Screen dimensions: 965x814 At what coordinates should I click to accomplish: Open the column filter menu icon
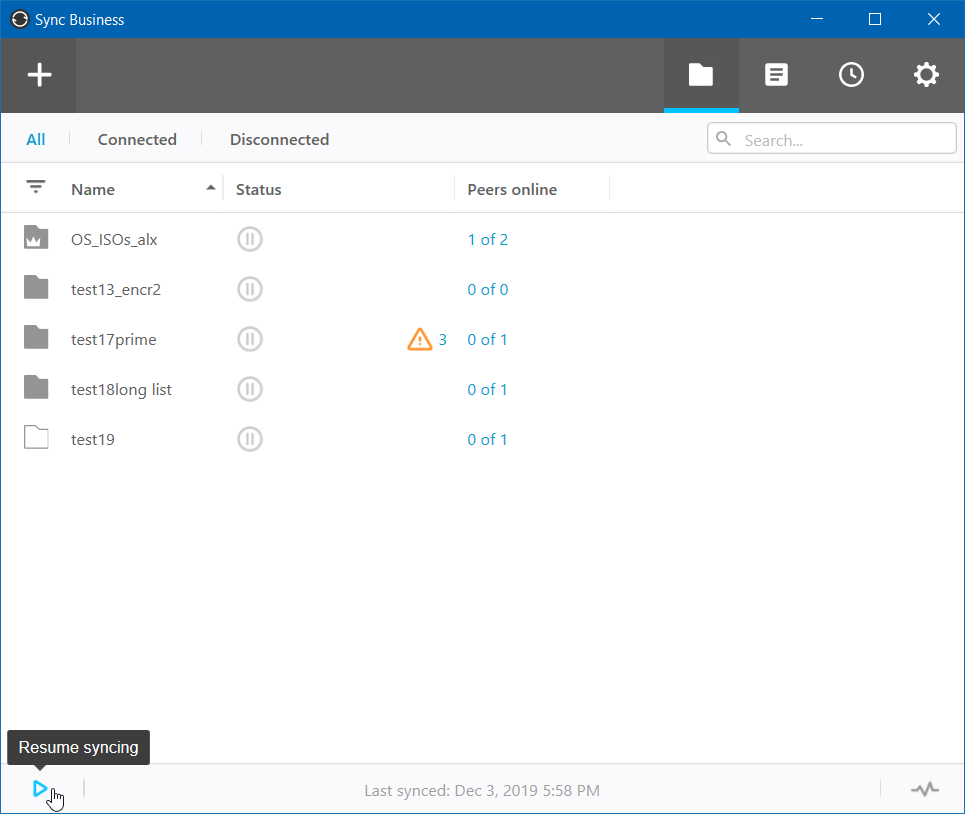pyautogui.click(x=36, y=186)
